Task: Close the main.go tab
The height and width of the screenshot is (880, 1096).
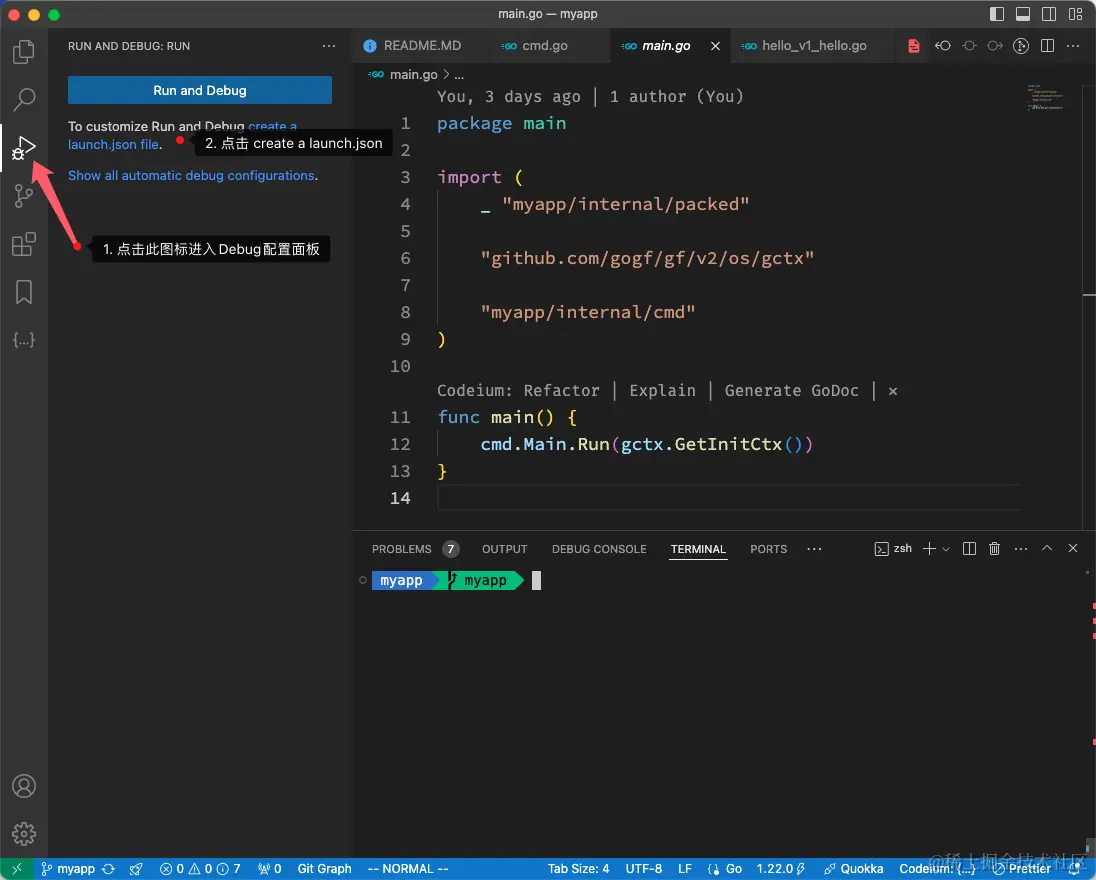Action: click(715, 46)
